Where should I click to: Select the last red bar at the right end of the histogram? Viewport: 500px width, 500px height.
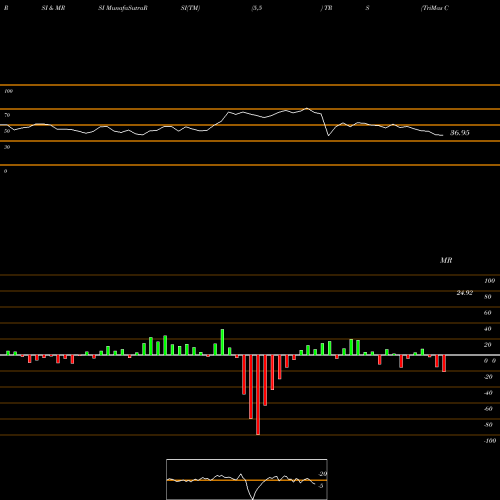coord(444,363)
